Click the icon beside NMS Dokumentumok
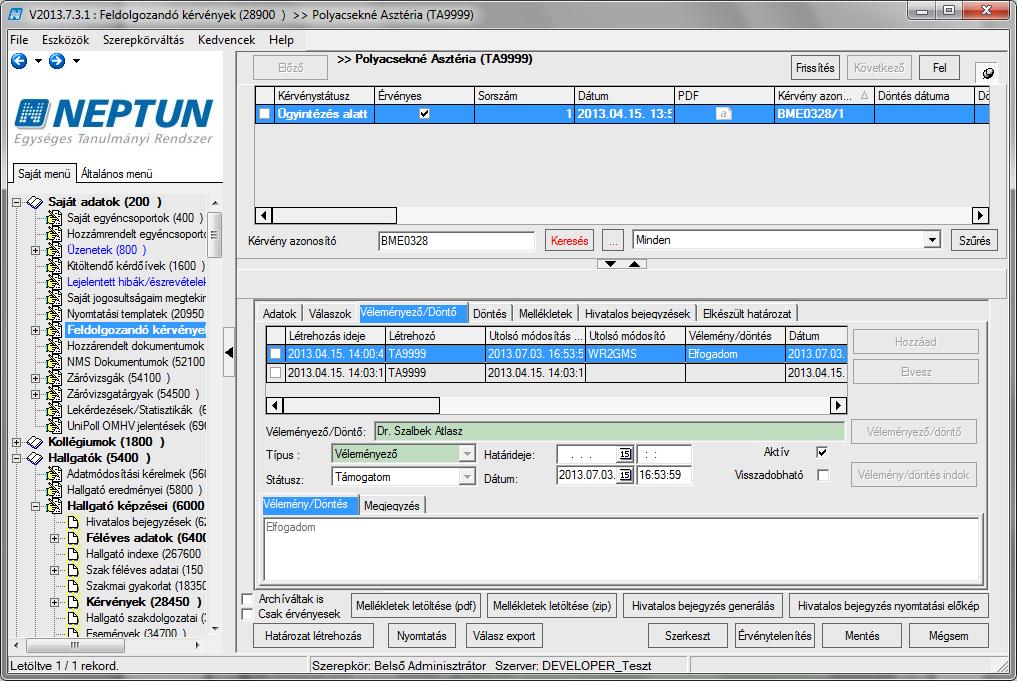Screen dimensions: 1017x681 [x=54, y=362]
